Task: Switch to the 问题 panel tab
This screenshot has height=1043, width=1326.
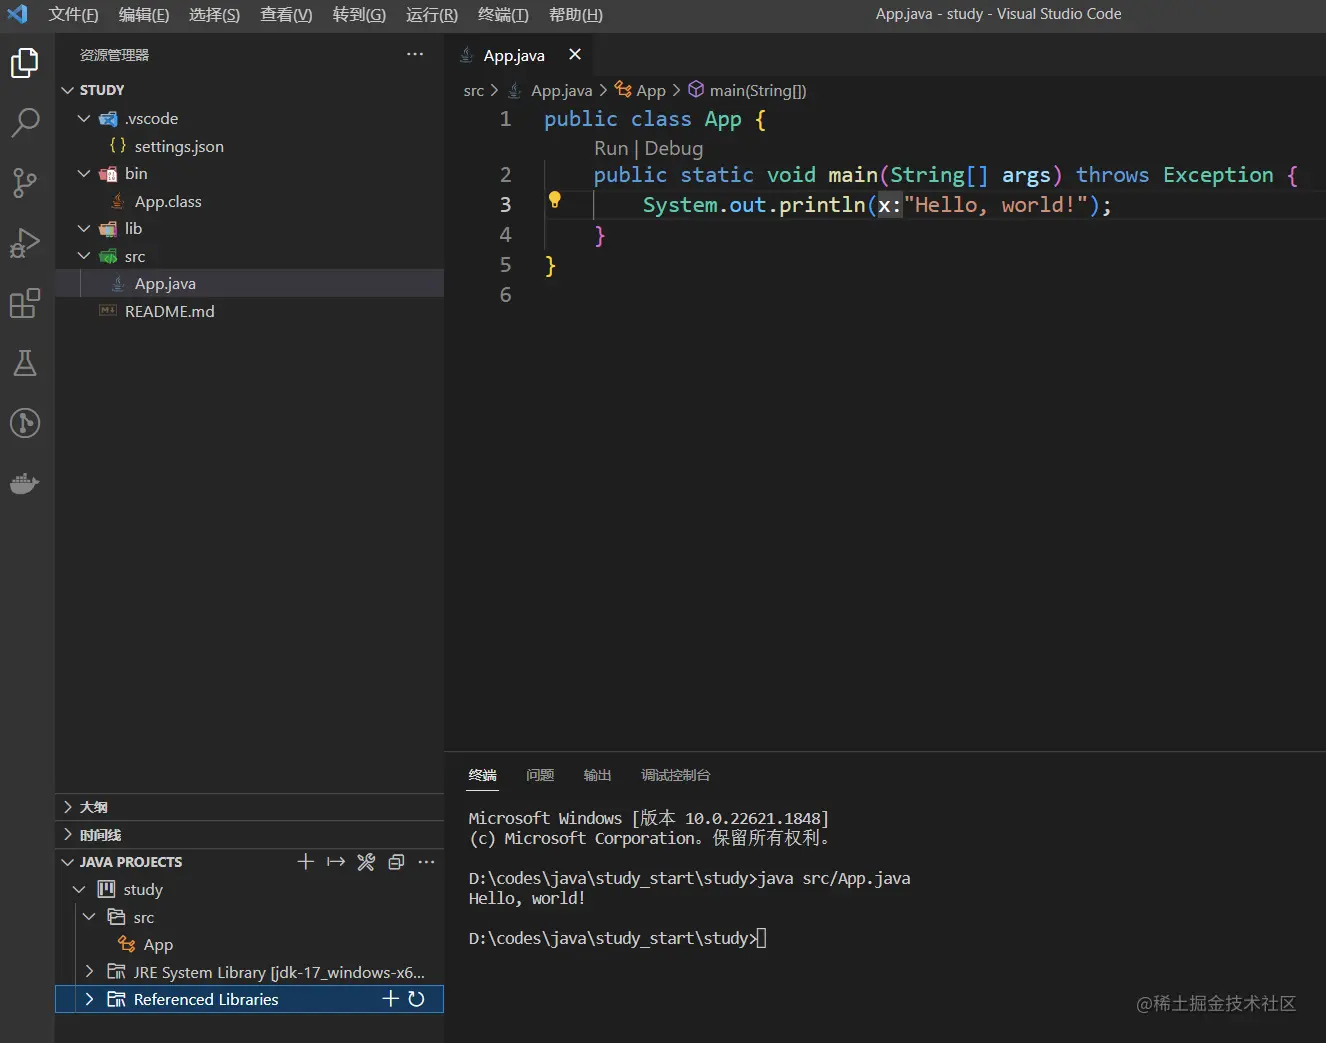Action: pyautogui.click(x=540, y=775)
